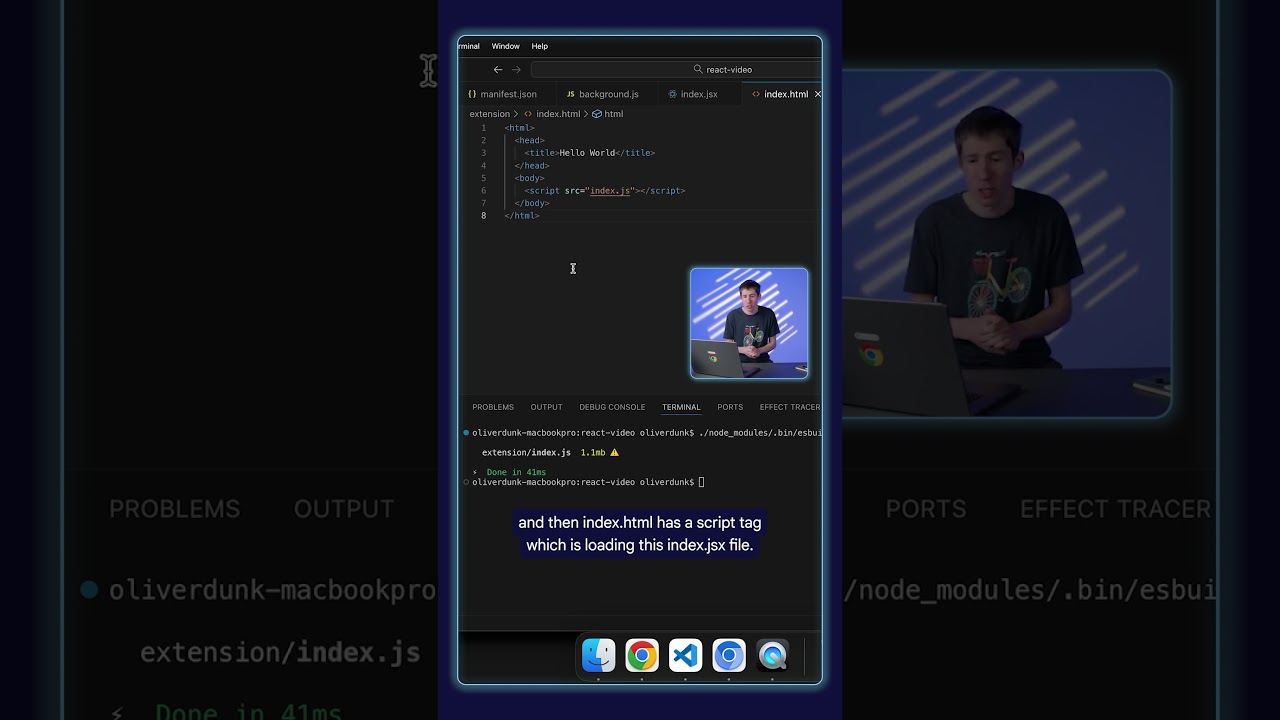1280x720 pixels.
Task: Close the index.html editor tab
Action: 817,94
